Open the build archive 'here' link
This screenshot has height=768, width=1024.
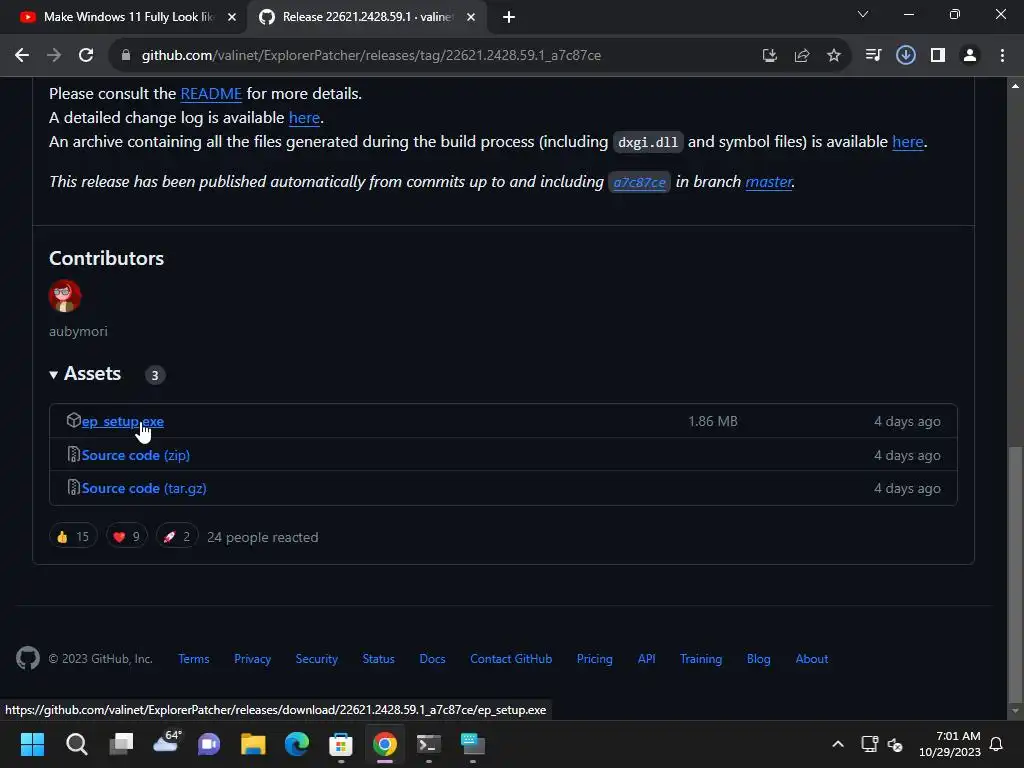tap(908, 142)
